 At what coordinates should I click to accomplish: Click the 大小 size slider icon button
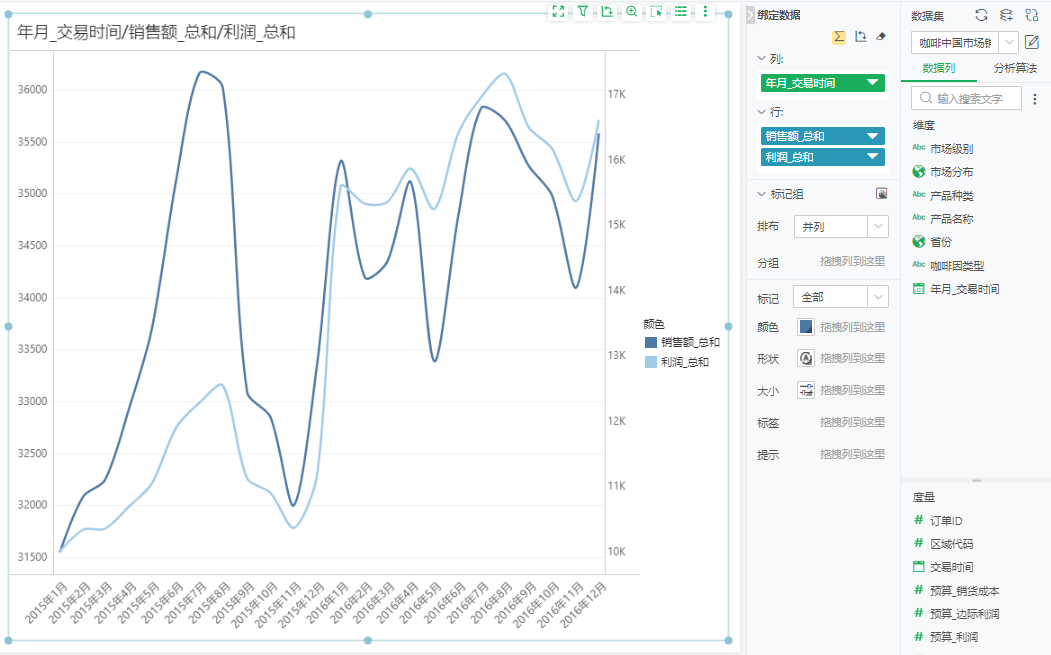click(806, 390)
